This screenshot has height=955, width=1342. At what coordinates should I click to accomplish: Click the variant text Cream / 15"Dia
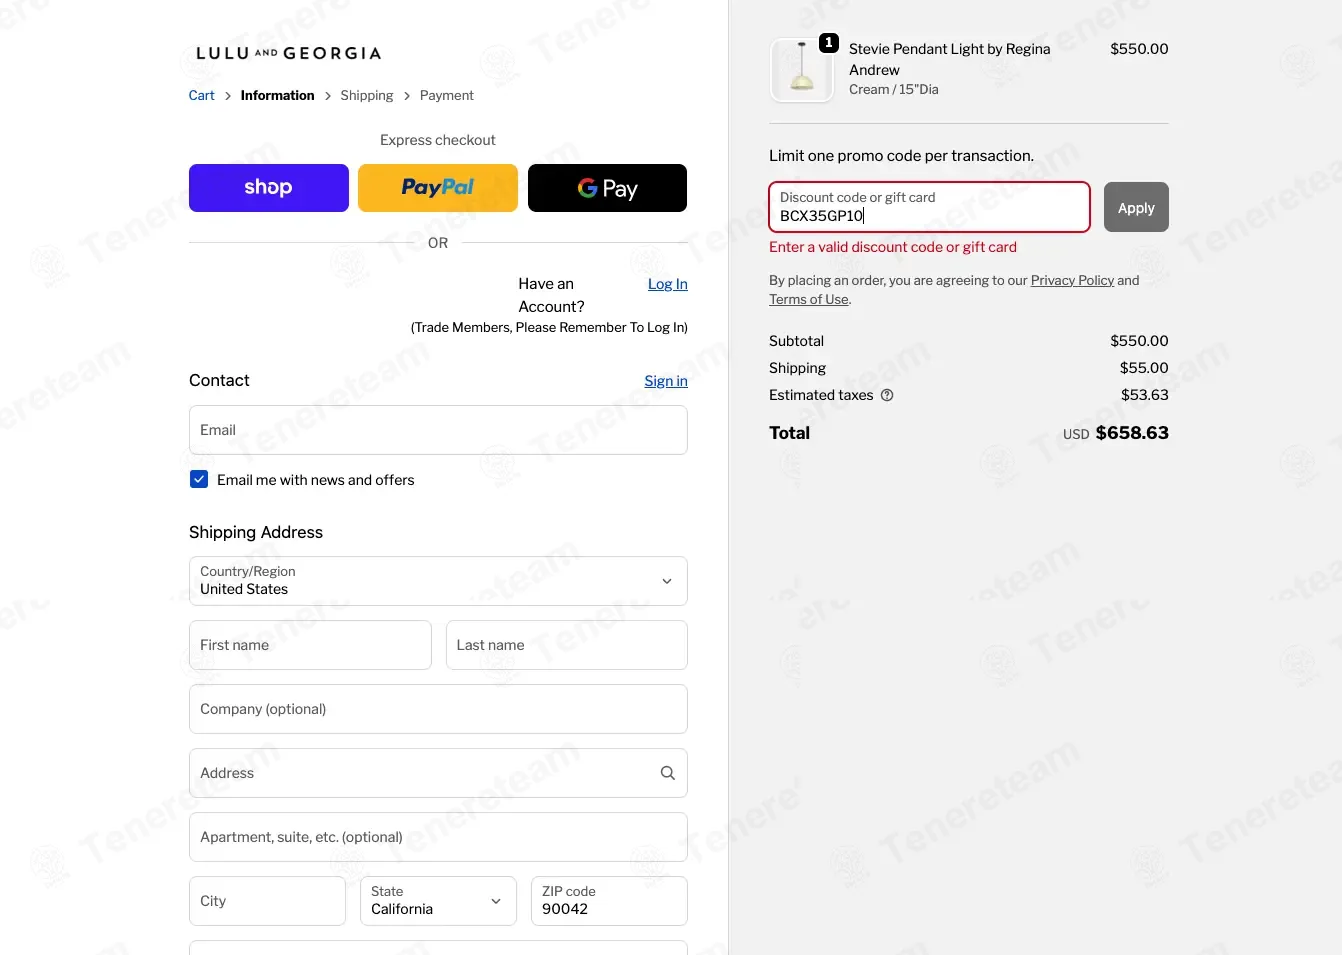pos(894,89)
